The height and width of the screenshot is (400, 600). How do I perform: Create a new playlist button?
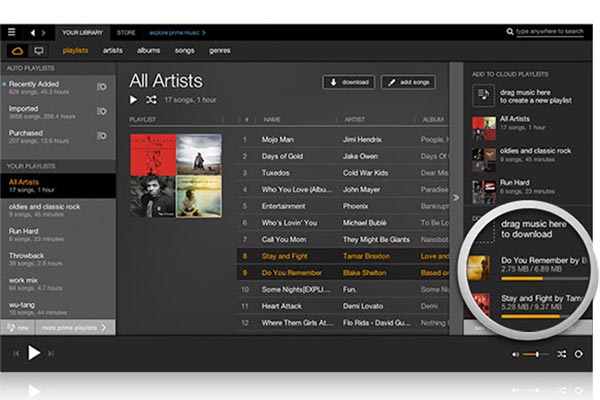click(x=18, y=328)
